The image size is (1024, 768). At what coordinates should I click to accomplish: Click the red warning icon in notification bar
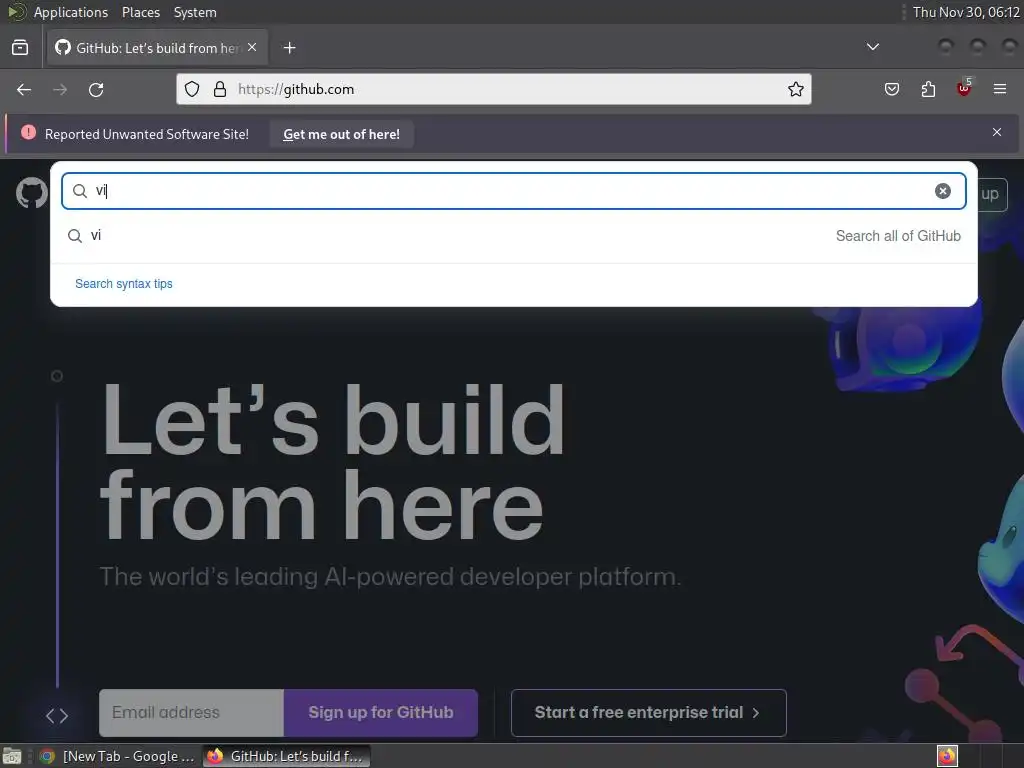(x=28, y=133)
